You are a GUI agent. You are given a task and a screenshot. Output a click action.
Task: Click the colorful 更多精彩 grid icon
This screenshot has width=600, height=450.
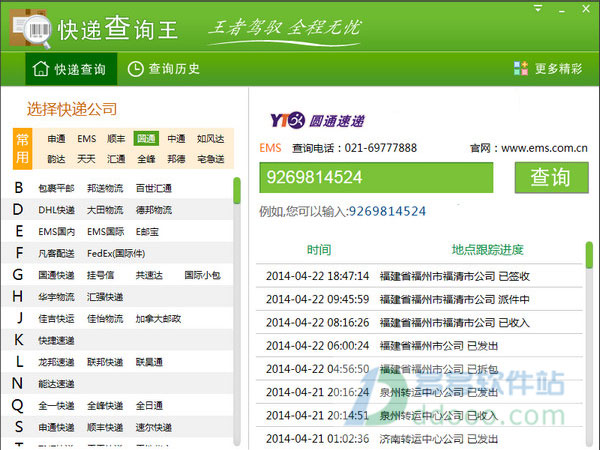pyautogui.click(x=520, y=68)
